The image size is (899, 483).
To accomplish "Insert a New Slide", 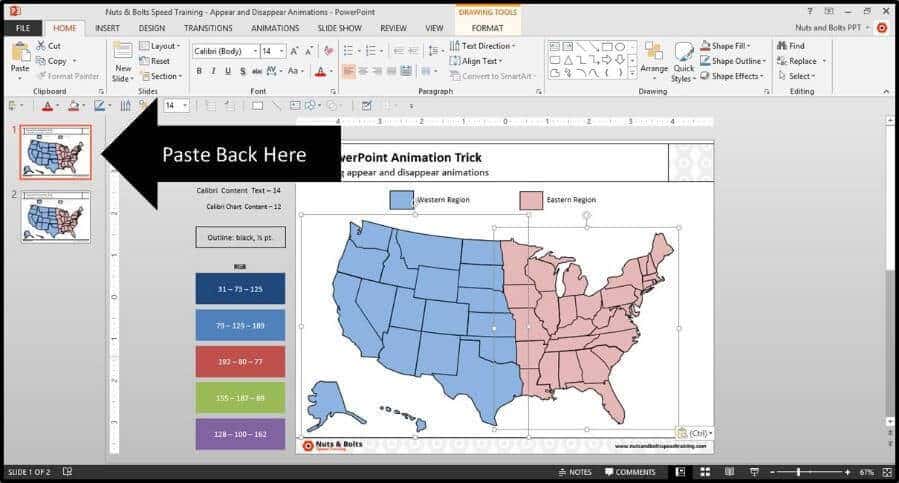I will click(x=123, y=62).
